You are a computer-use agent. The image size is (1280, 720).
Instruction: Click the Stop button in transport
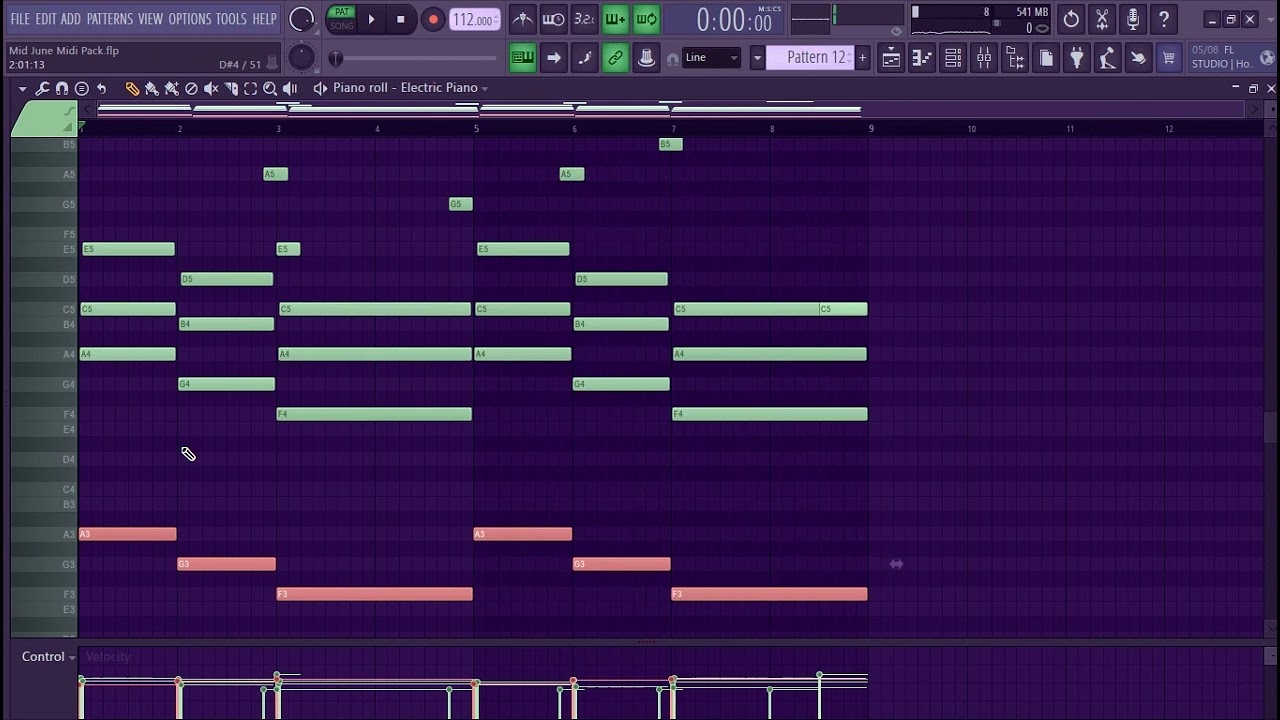400,19
